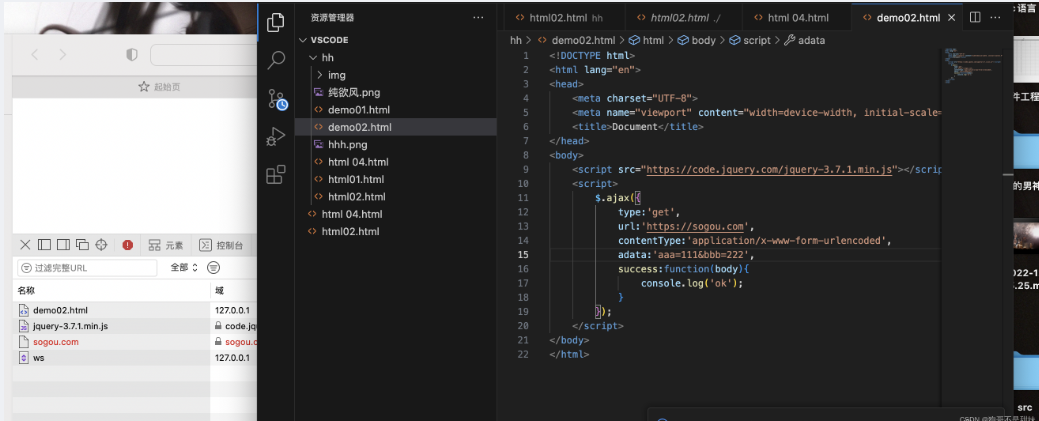
Task: Click the resource type filter icon
Action: [213, 268]
